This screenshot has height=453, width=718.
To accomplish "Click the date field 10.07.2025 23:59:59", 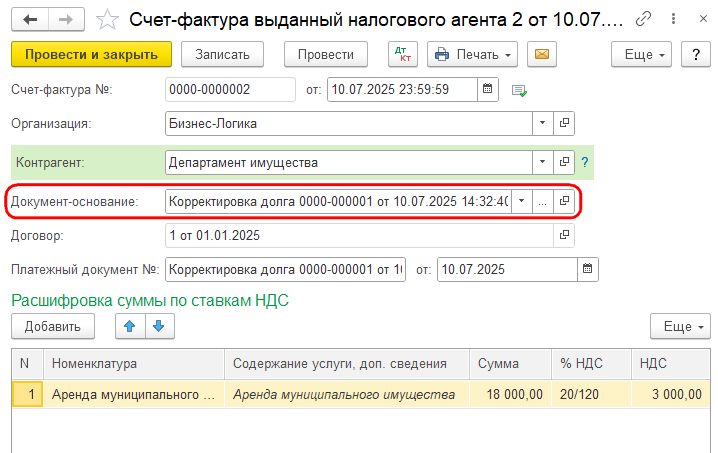I will coord(403,89).
